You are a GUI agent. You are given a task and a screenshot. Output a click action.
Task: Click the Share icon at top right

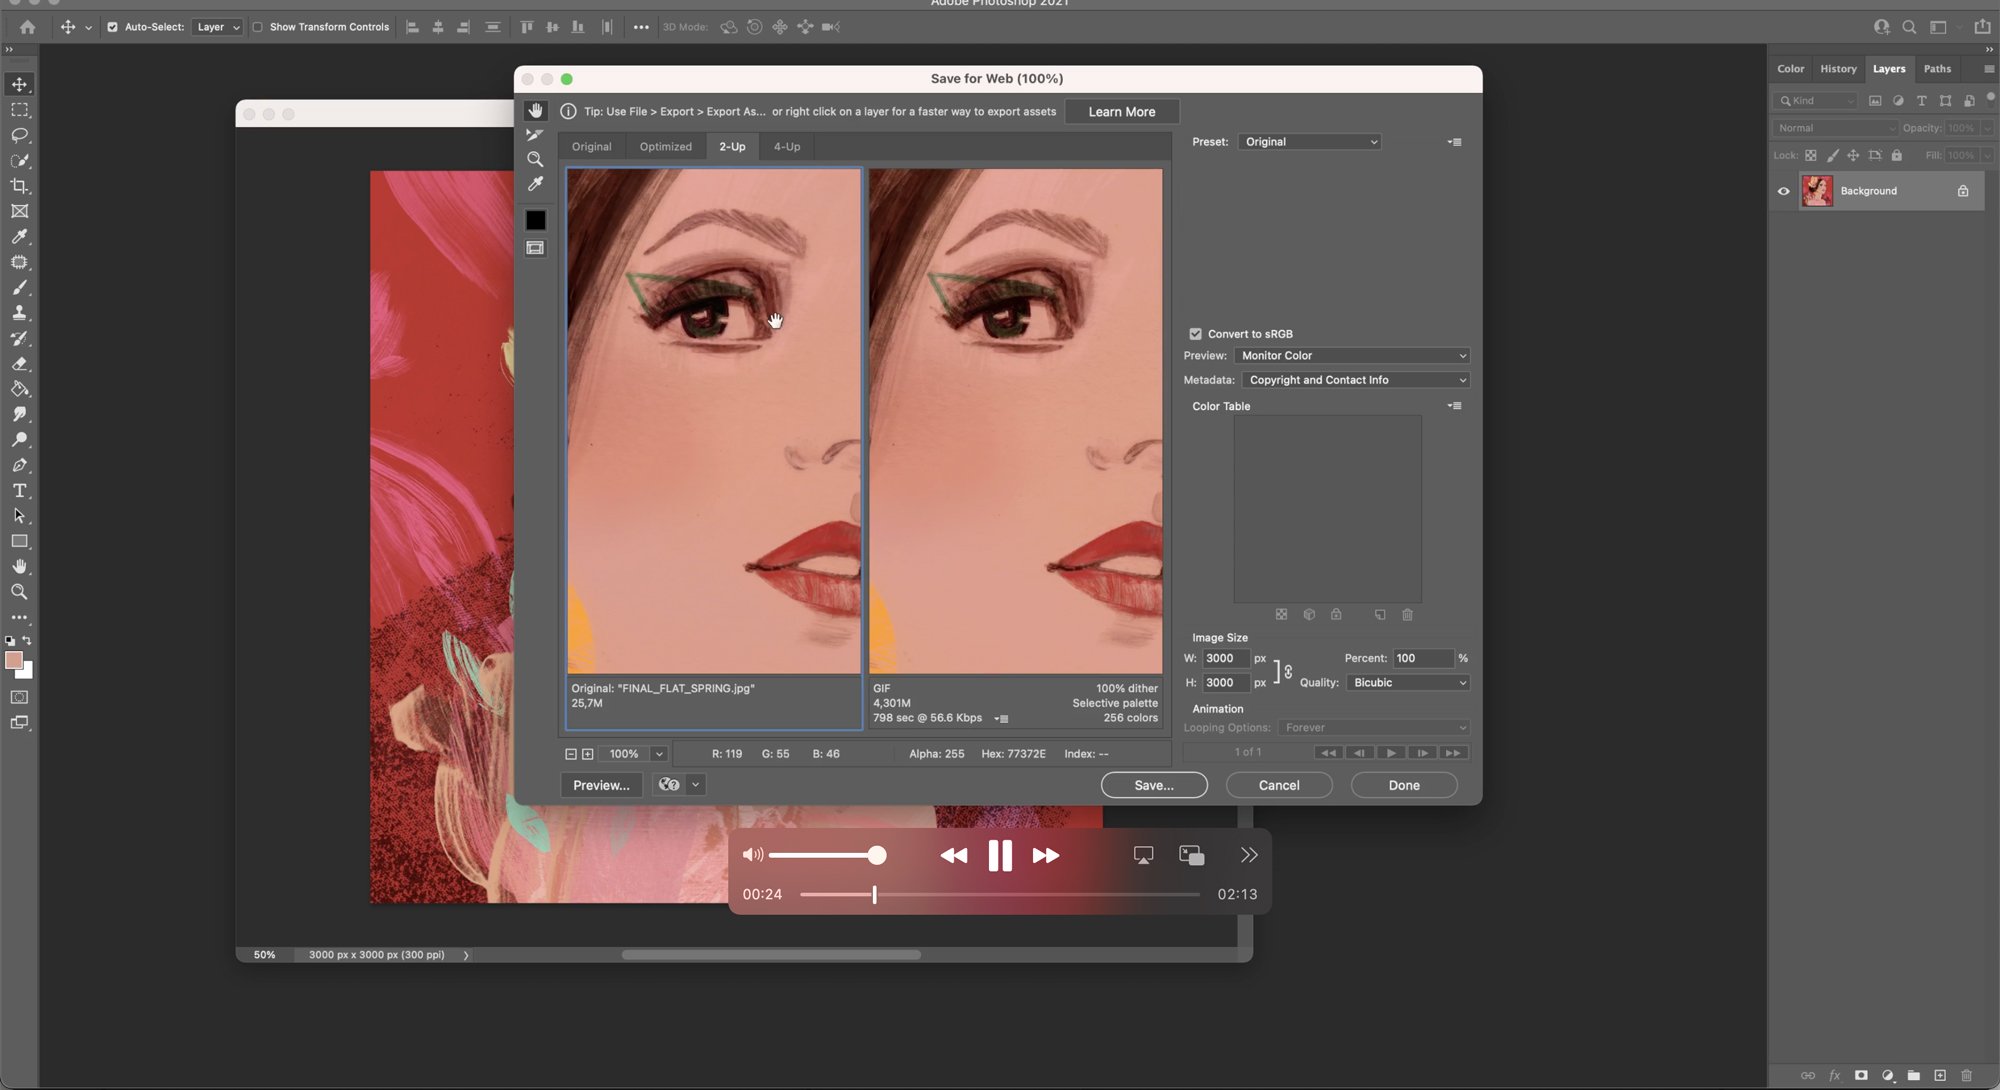[1982, 27]
